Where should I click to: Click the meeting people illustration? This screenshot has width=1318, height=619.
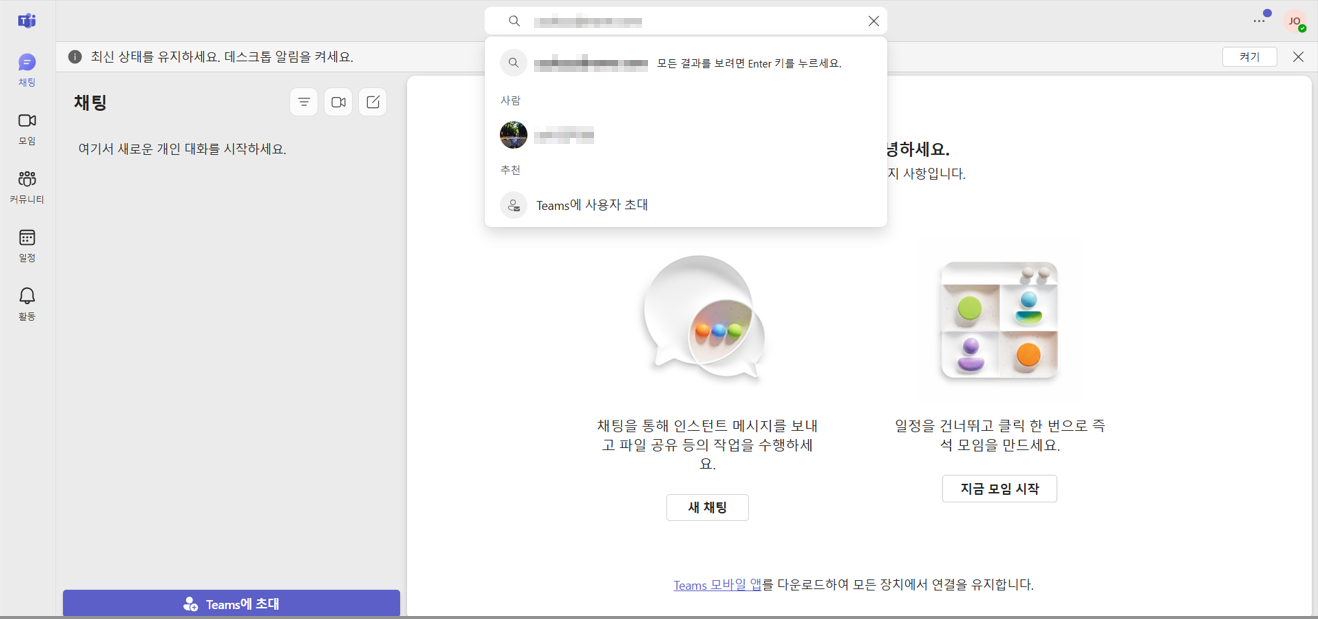pyautogui.click(x=999, y=320)
